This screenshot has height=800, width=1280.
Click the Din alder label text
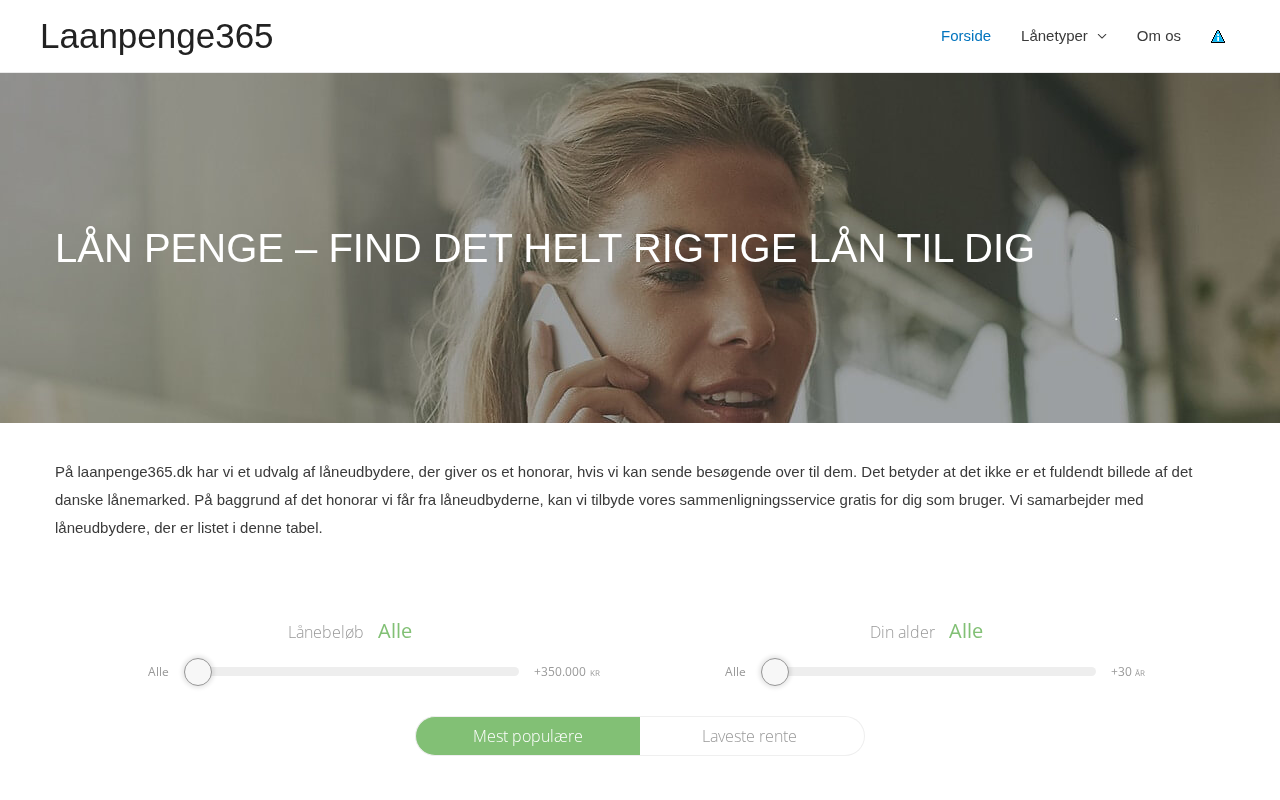(902, 632)
